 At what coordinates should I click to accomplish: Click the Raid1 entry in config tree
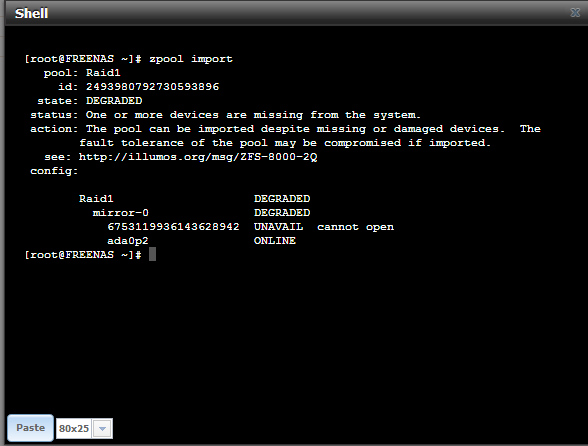(96, 199)
